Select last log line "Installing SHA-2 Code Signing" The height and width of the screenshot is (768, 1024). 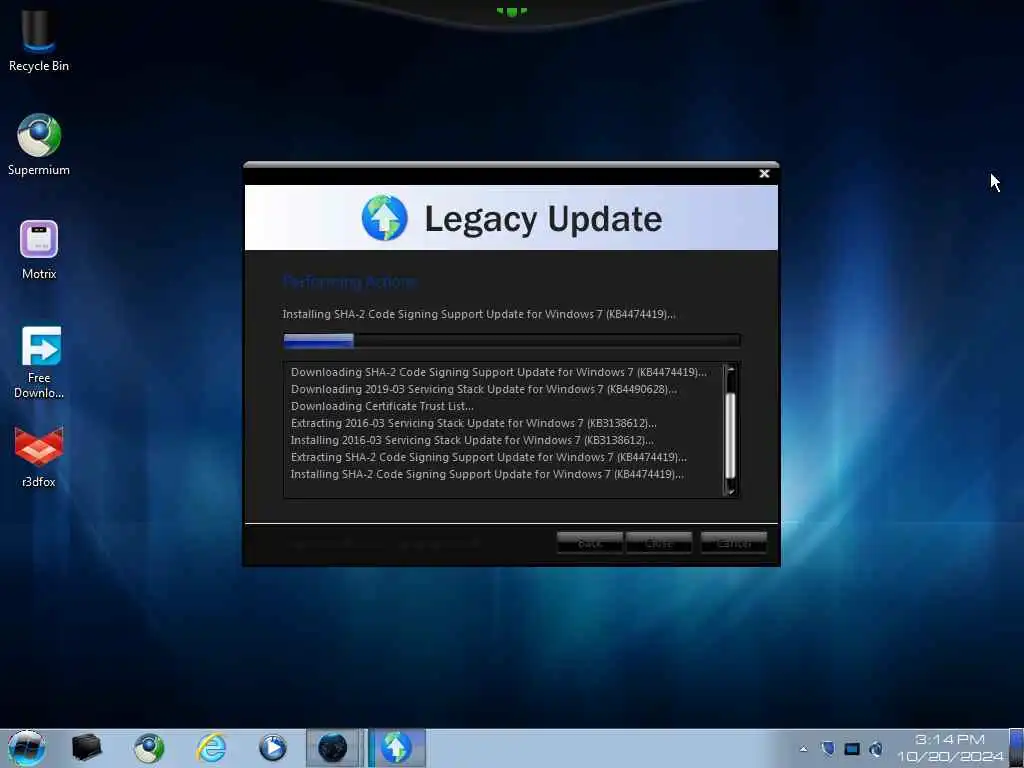pyautogui.click(x=487, y=474)
